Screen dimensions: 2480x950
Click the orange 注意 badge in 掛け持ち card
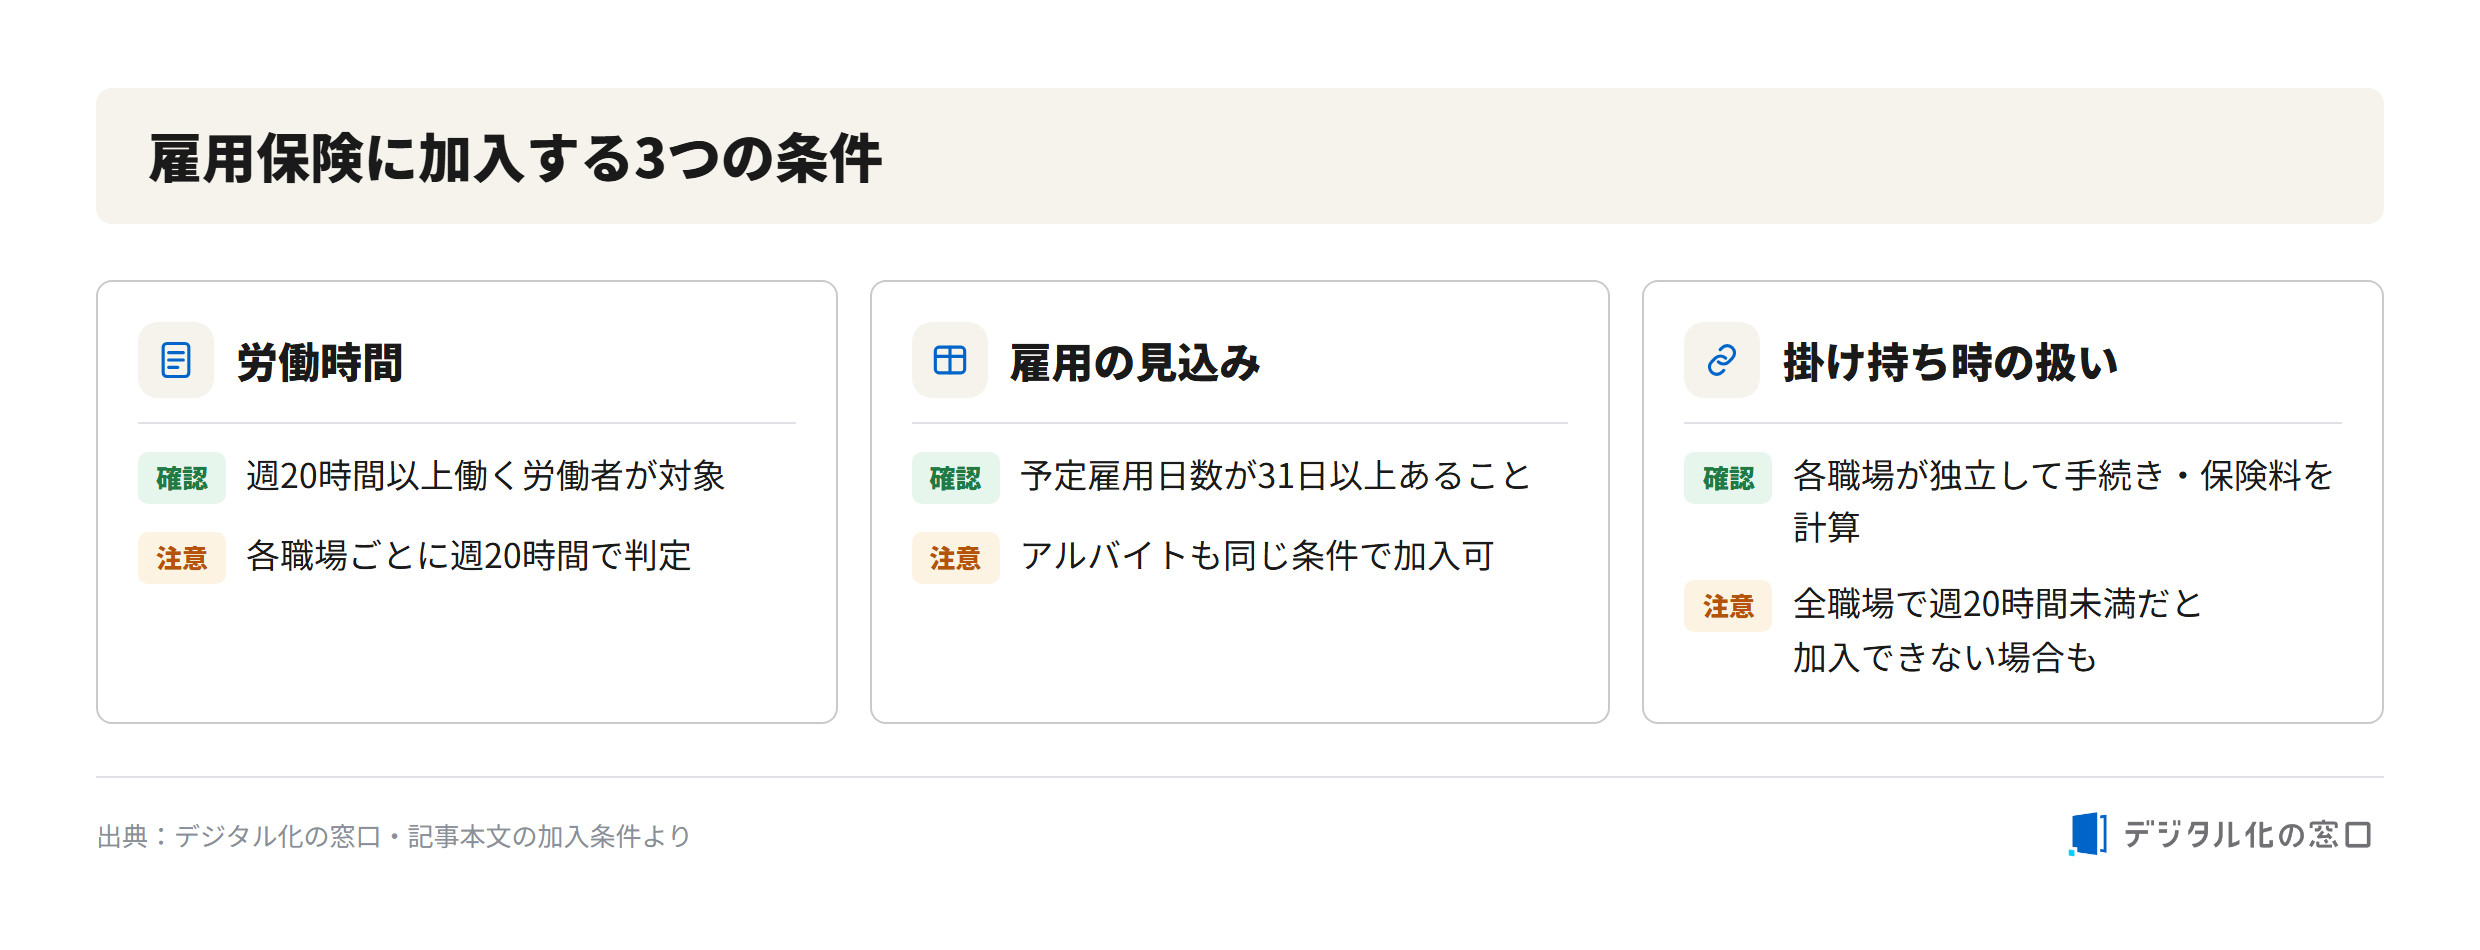coord(1728,606)
